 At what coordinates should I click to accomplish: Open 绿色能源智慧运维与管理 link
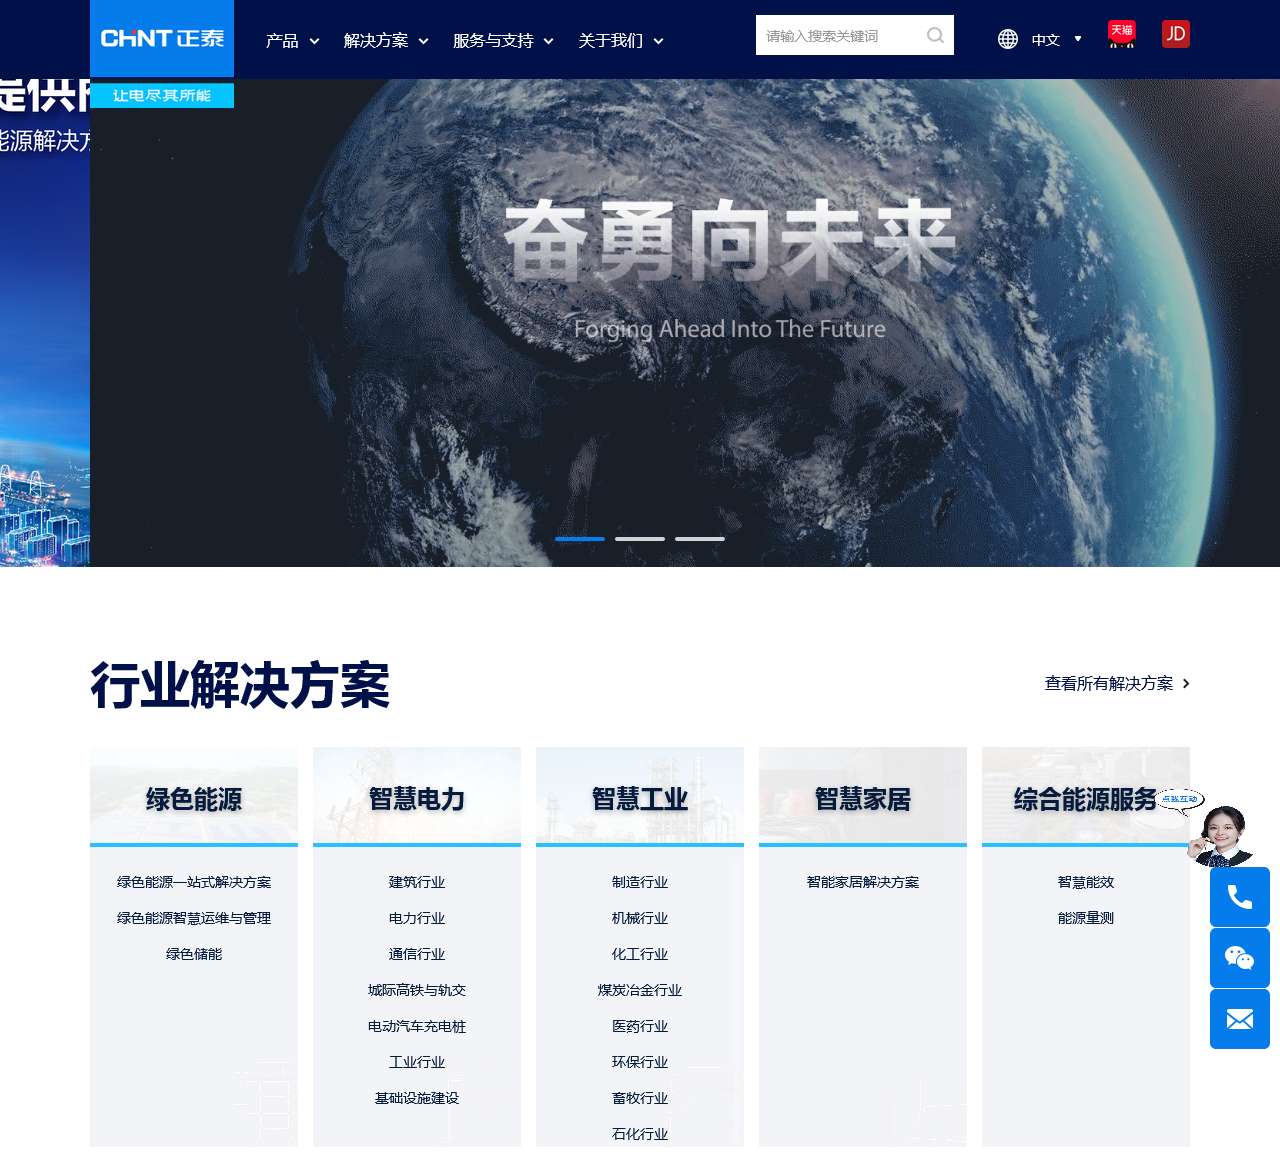pos(194,918)
